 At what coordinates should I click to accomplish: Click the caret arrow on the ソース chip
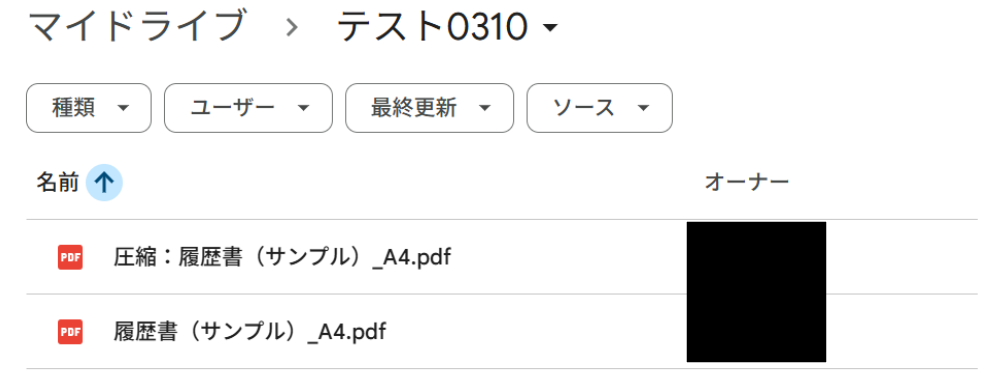click(x=643, y=108)
